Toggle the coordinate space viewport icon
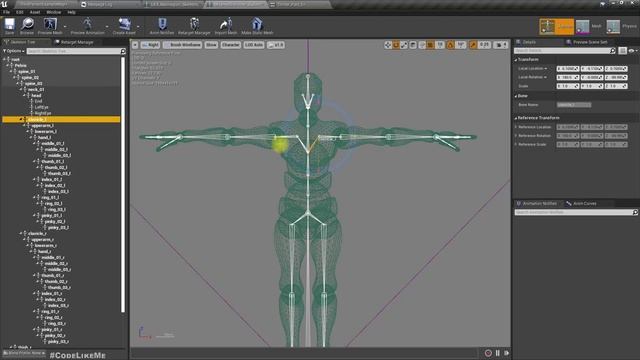This screenshot has width=640, height=360. pyautogui.click(x=413, y=45)
